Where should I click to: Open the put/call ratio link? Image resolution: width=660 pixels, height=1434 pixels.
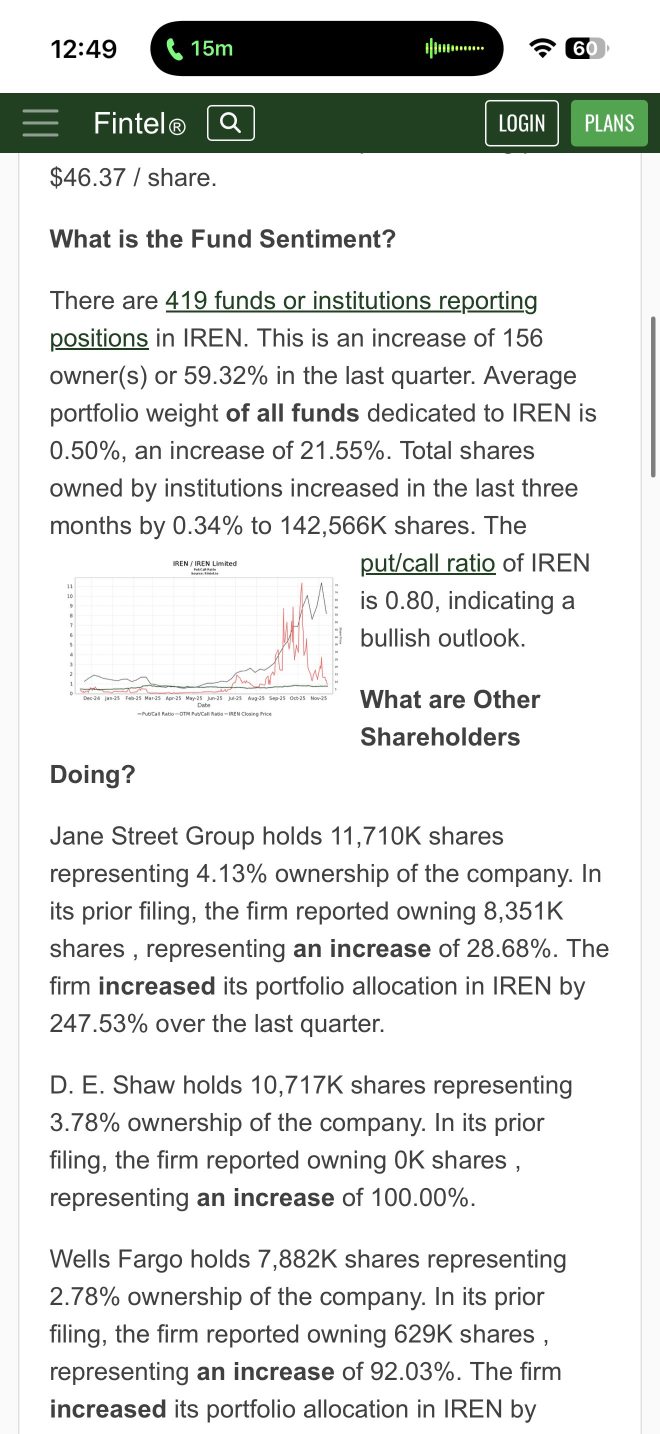click(x=427, y=563)
